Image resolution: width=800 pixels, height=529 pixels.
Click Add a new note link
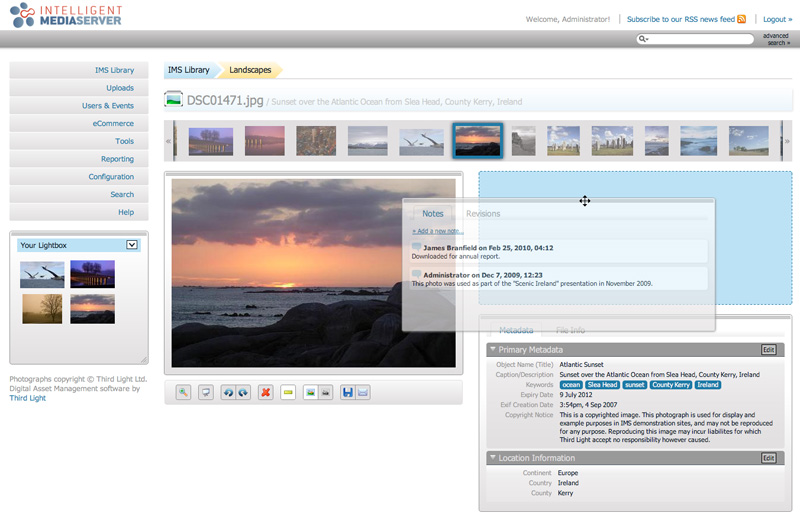(x=437, y=231)
